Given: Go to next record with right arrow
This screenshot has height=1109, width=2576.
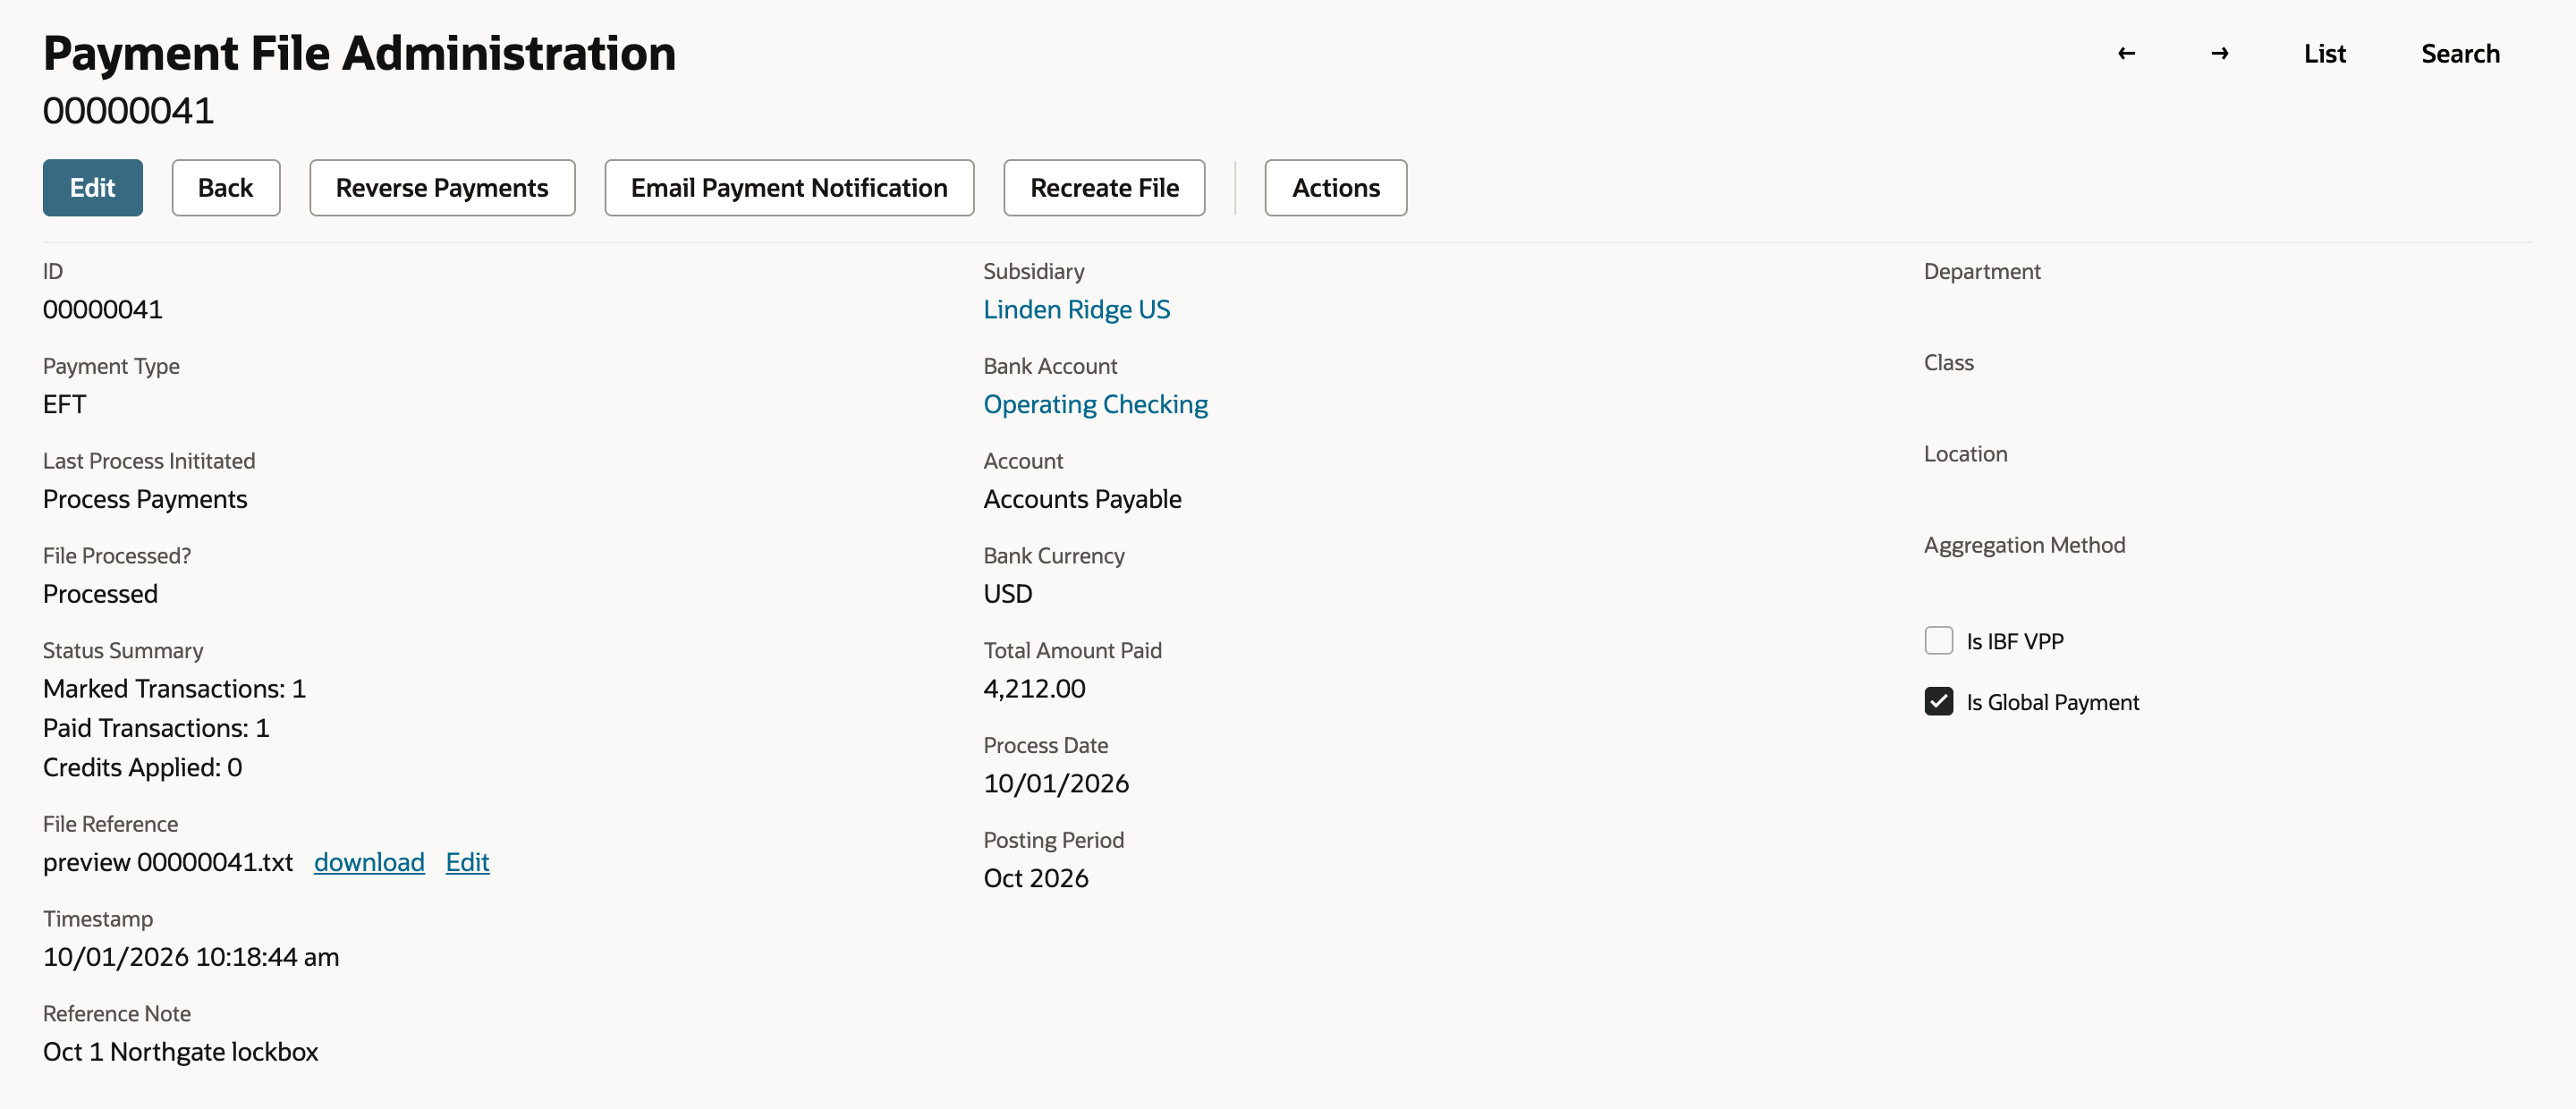Looking at the screenshot, I should 2219,53.
